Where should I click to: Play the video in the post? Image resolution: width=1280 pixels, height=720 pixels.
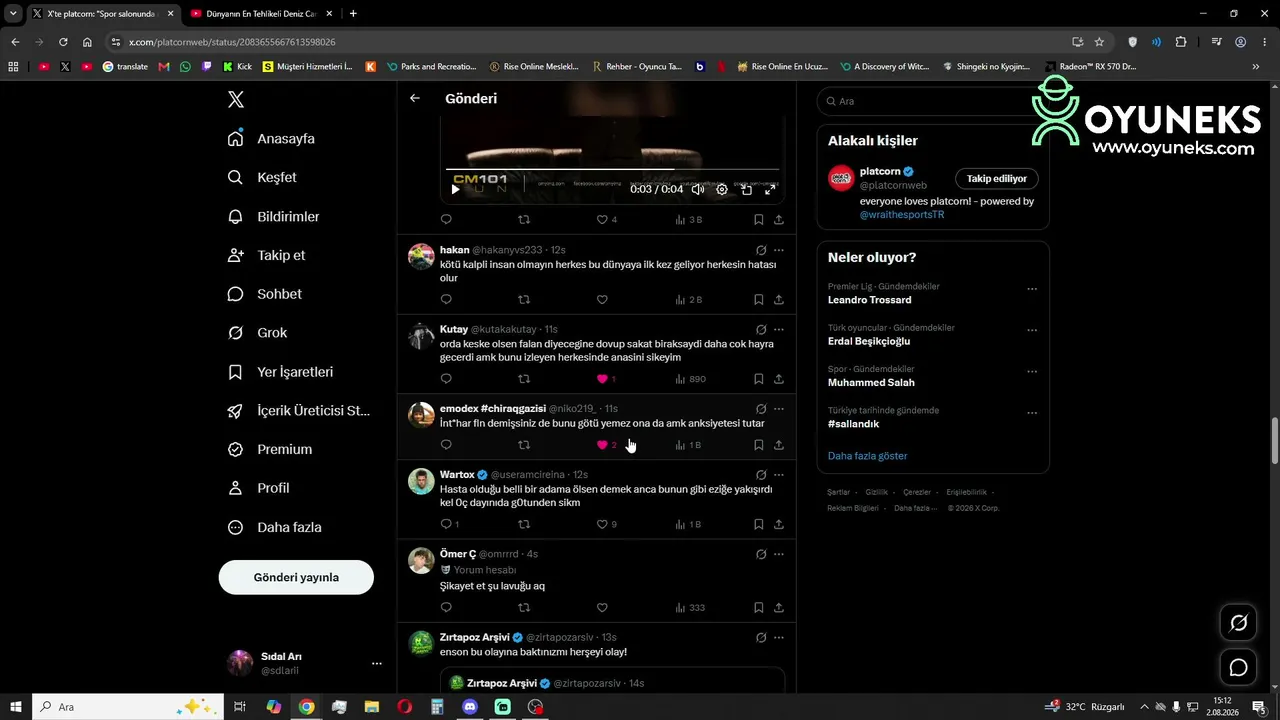coord(455,189)
